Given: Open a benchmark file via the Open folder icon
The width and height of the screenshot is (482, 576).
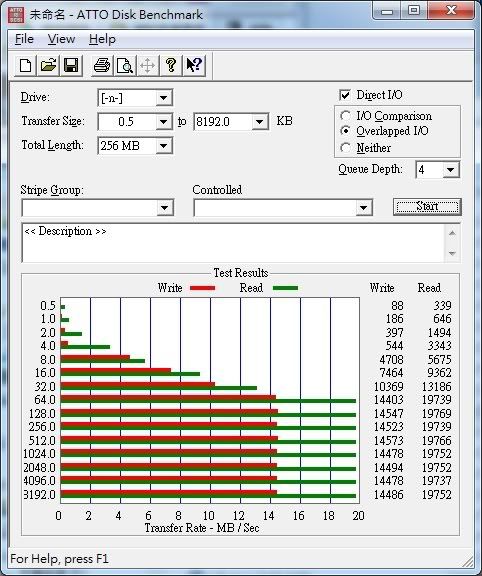Looking at the screenshot, I should tap(48, 65).
